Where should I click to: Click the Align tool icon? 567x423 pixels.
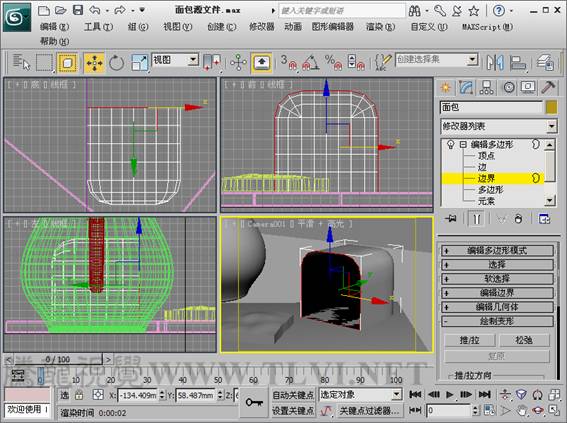click(518, 62)
